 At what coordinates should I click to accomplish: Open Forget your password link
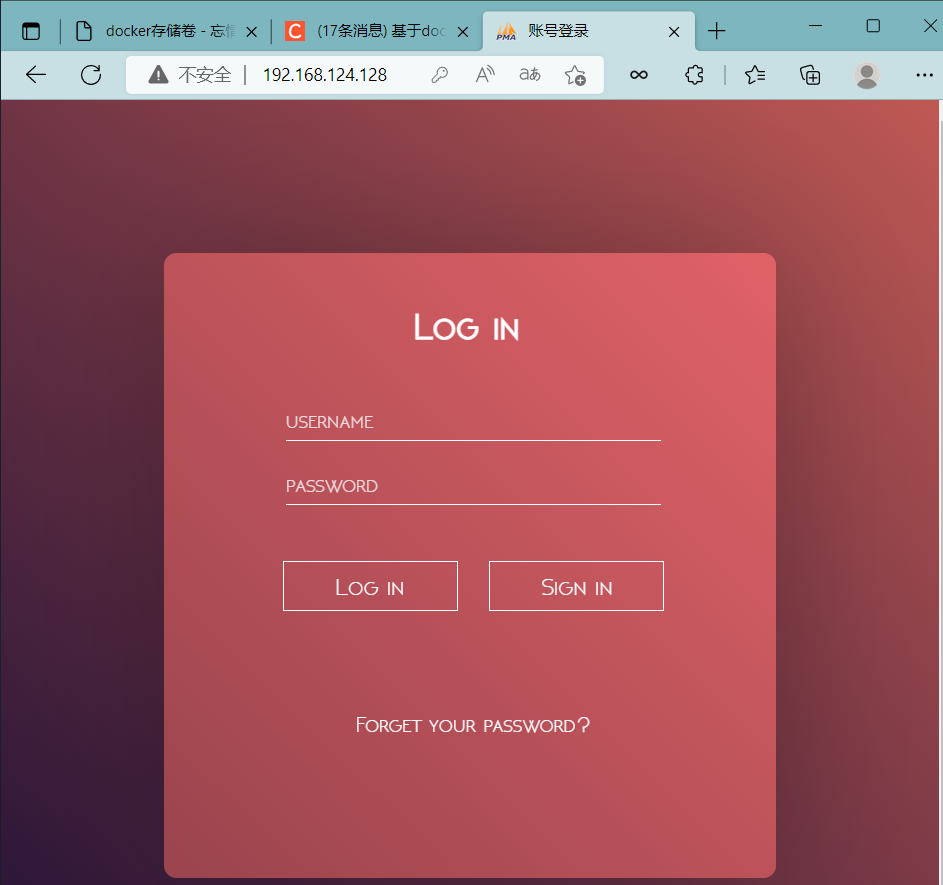(x=473, y=725)
